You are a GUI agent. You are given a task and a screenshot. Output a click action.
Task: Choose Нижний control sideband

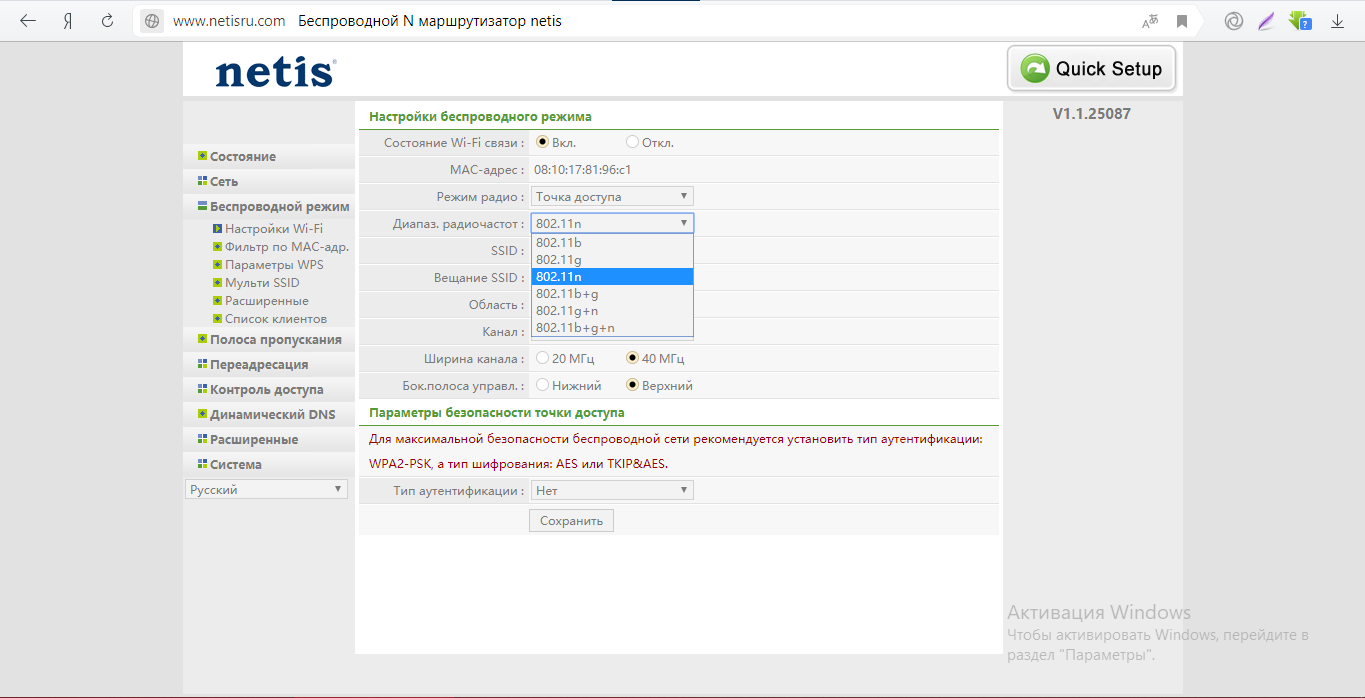(542, 385)
